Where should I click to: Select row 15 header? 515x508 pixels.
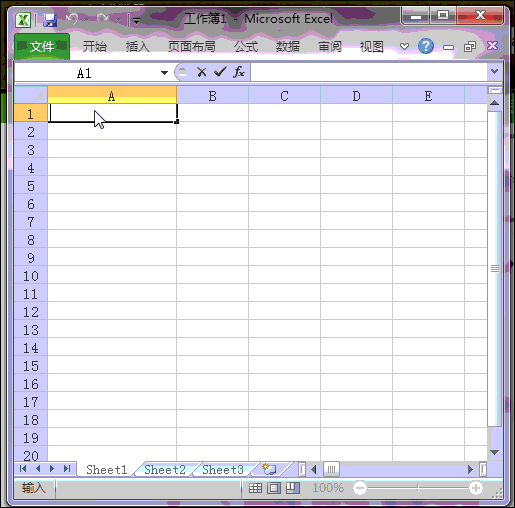pos(31,366)
